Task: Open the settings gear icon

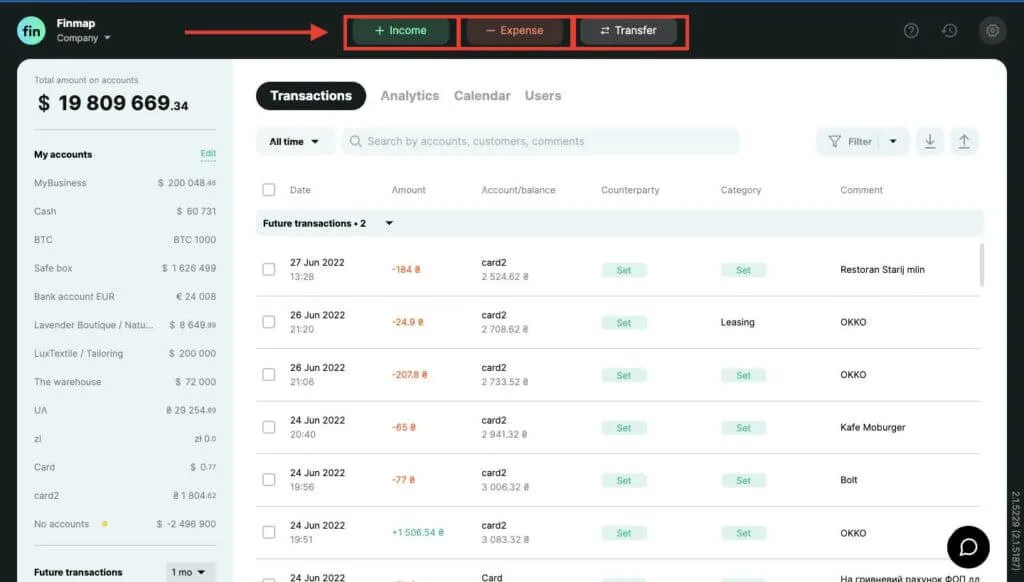Action: 992,30
